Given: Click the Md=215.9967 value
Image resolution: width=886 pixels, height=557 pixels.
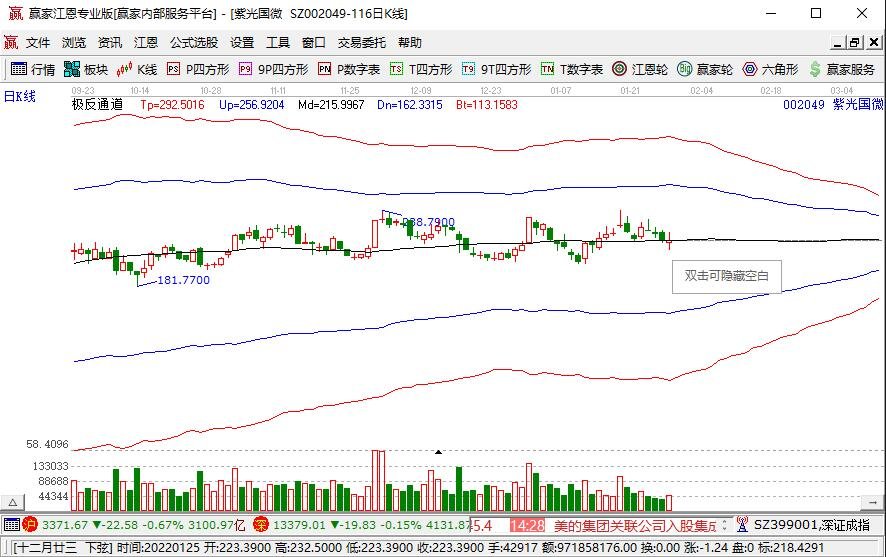Looking at the screenshot, I should point(331,105).
